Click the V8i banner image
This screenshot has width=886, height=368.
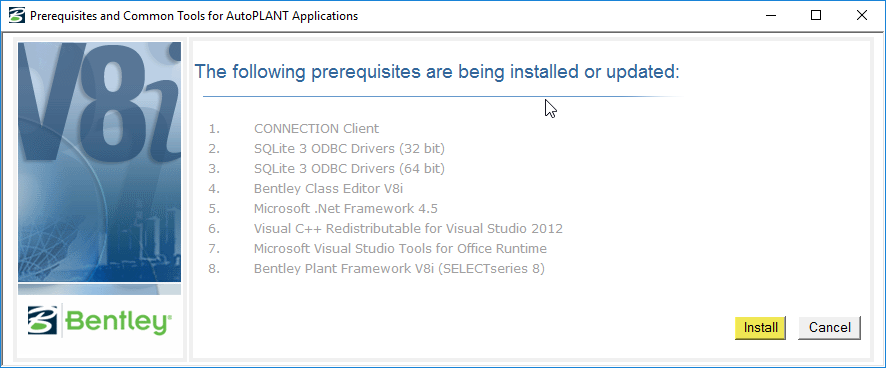point(99,162)
